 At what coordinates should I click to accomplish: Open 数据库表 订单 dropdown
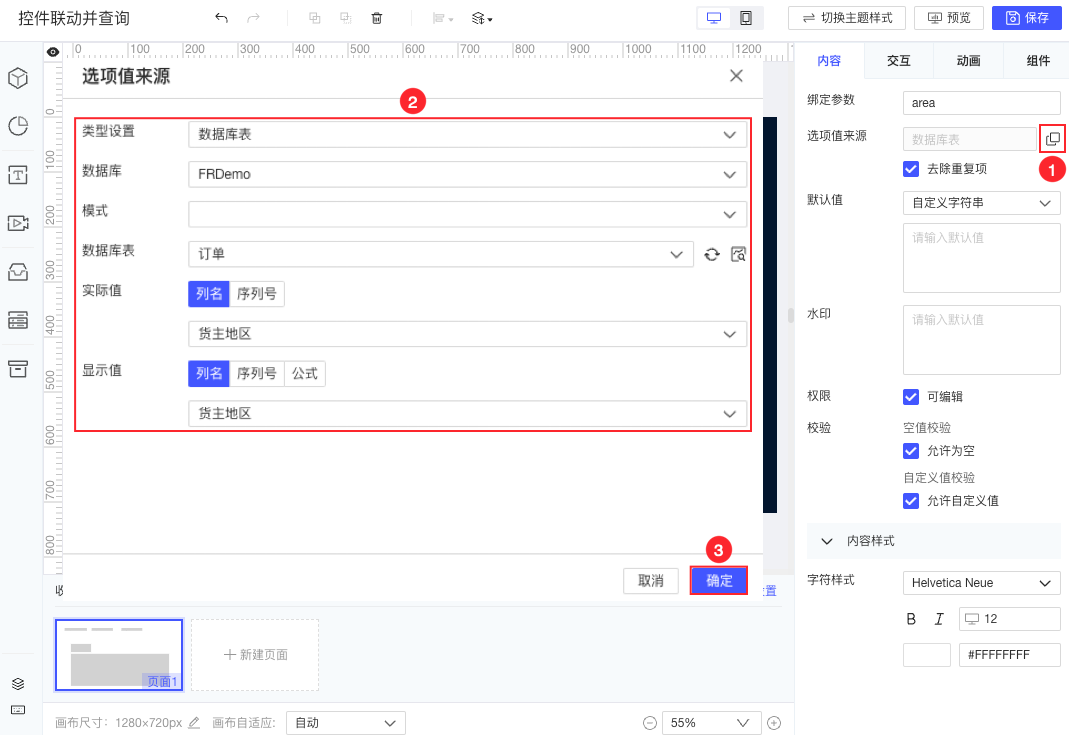(440, 254)
